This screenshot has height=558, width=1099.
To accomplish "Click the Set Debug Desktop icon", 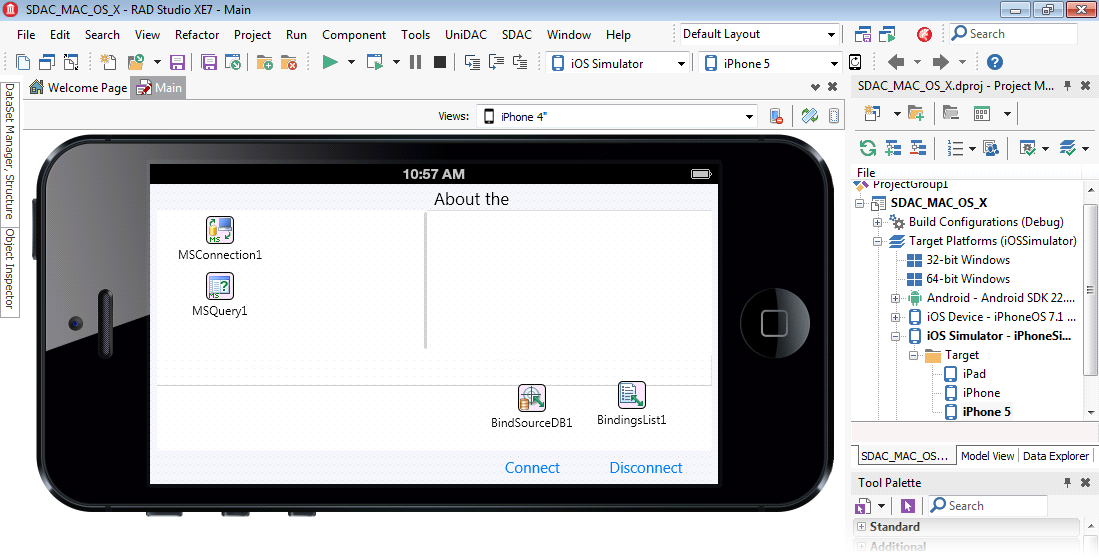I will (888, 34).
